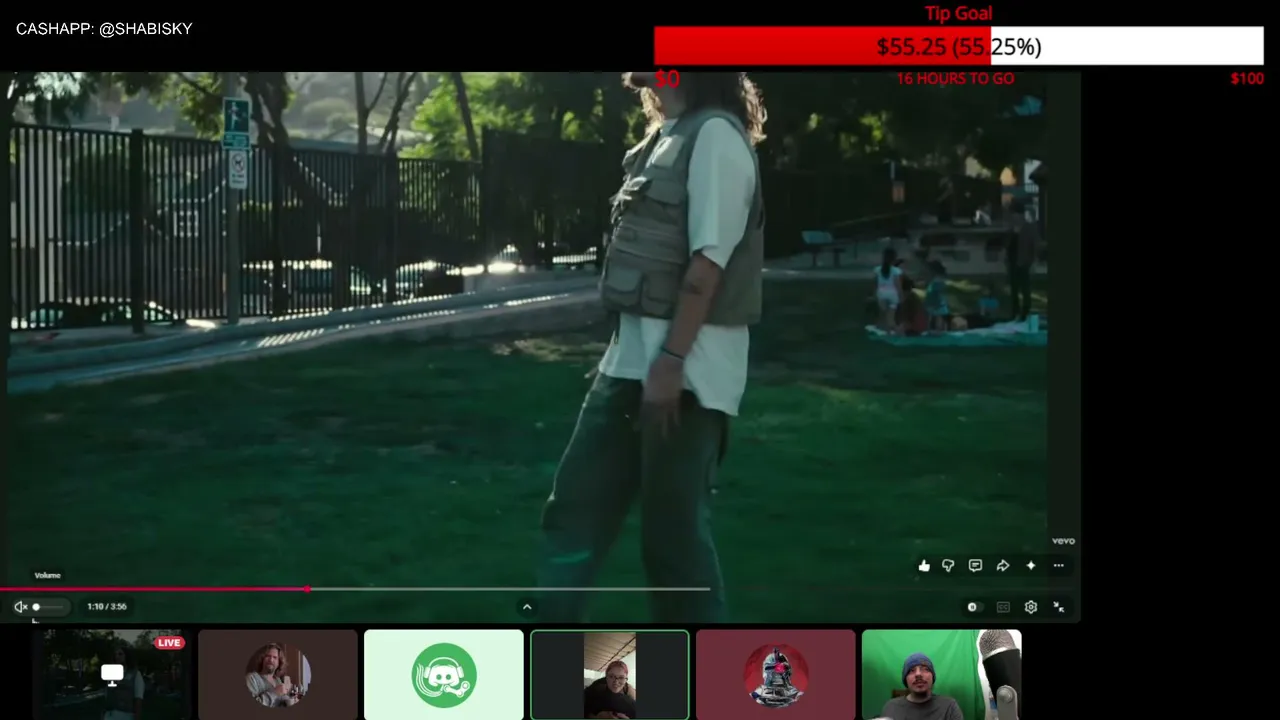
Task: Open the player settings gear
Action: tap(1031, 607)
